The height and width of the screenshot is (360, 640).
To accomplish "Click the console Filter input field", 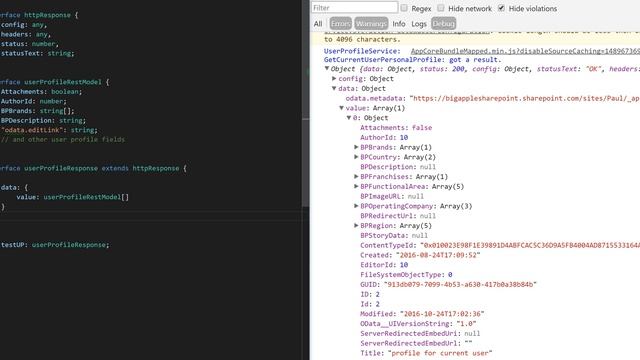I will (354, 7).
